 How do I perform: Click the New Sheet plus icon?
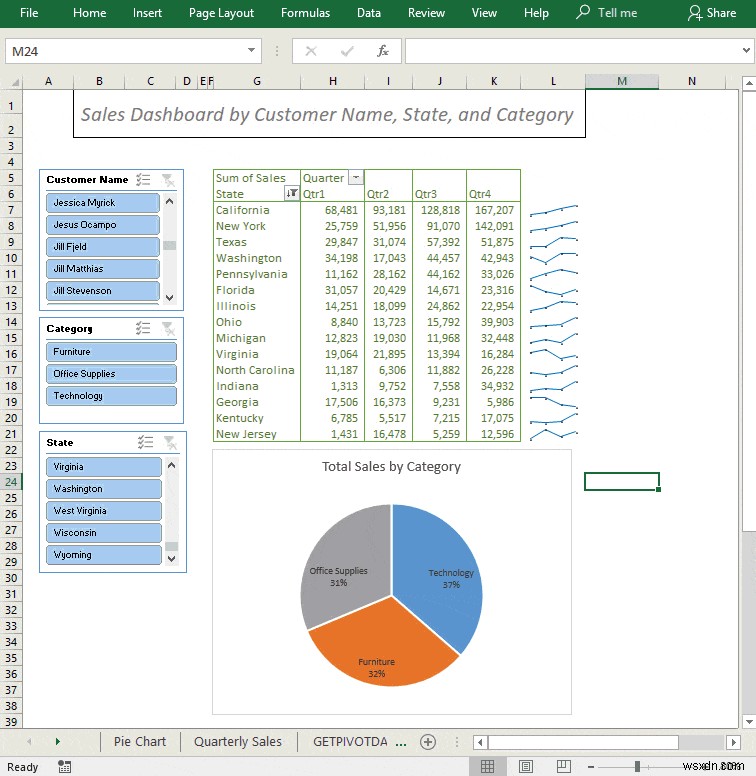tap(428, 741)
